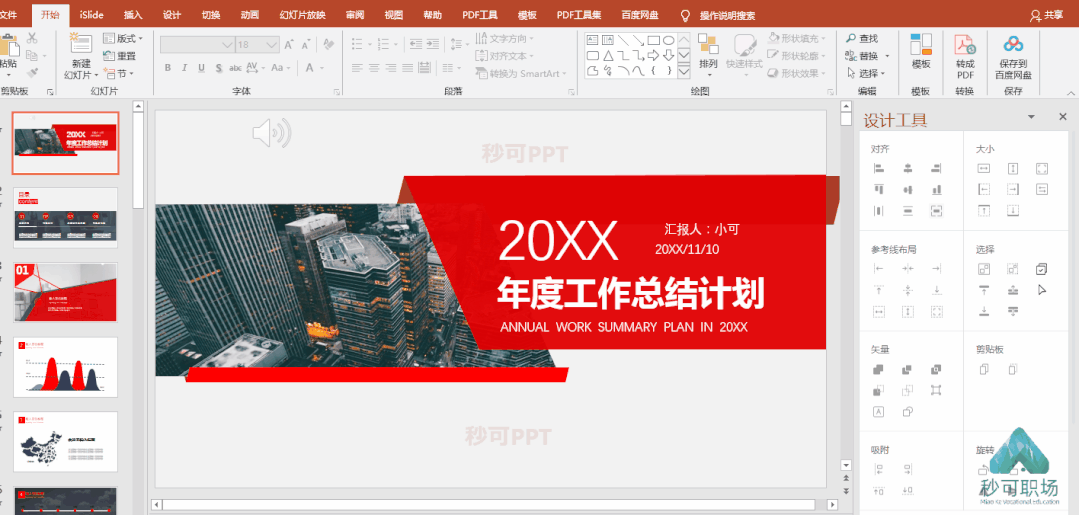Open the font name dropdown
Screen dimensions: 1079x515
pos(228,45)
